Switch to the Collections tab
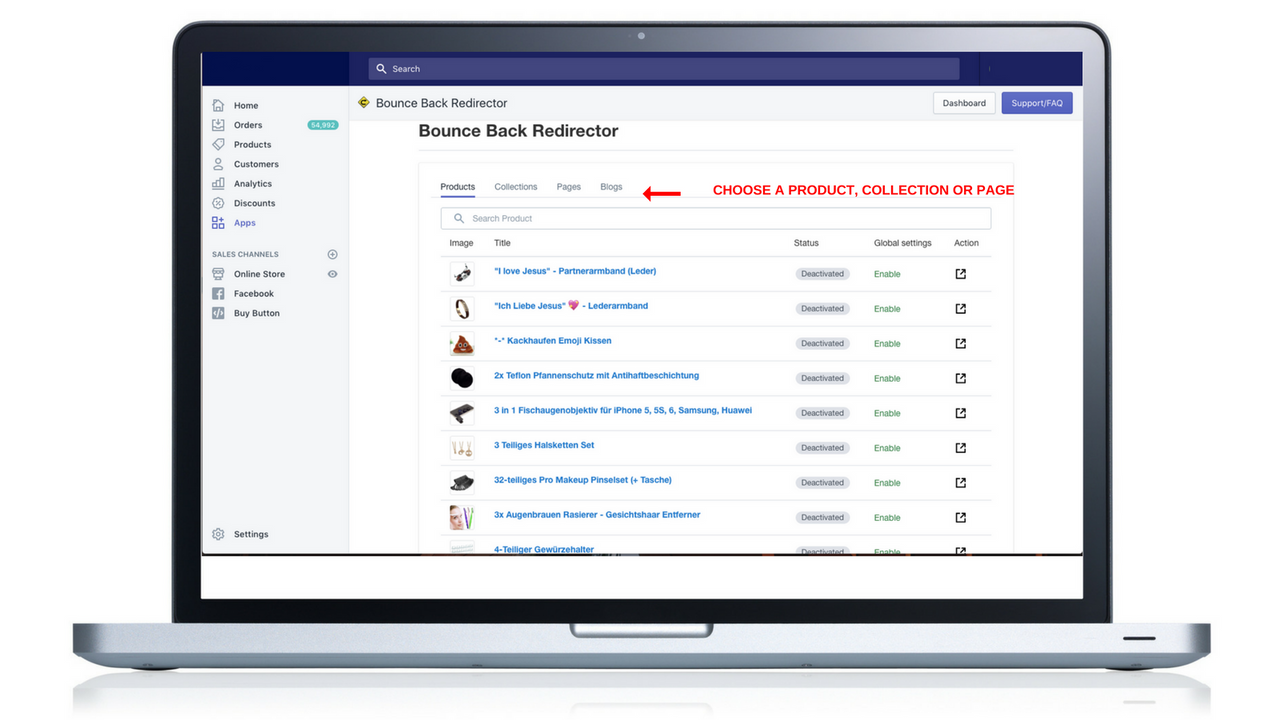 (515, 186)
